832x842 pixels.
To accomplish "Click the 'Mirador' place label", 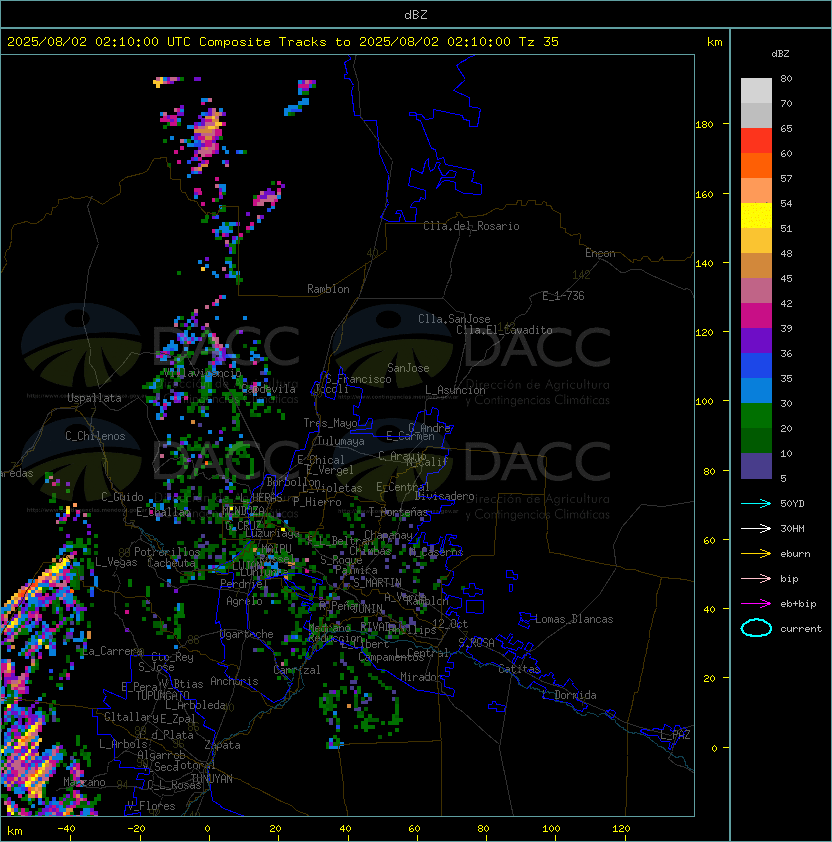I will 421,677.
